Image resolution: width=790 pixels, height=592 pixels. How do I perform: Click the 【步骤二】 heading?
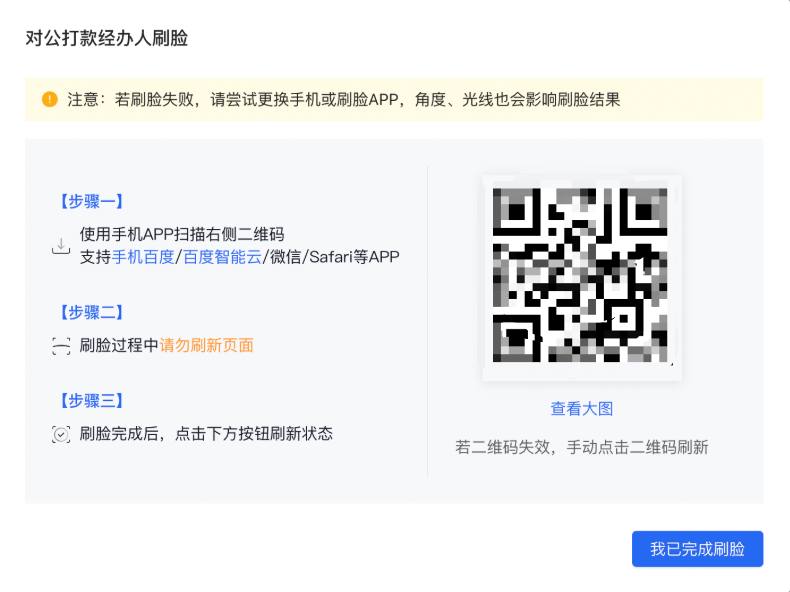click(92, 312)
